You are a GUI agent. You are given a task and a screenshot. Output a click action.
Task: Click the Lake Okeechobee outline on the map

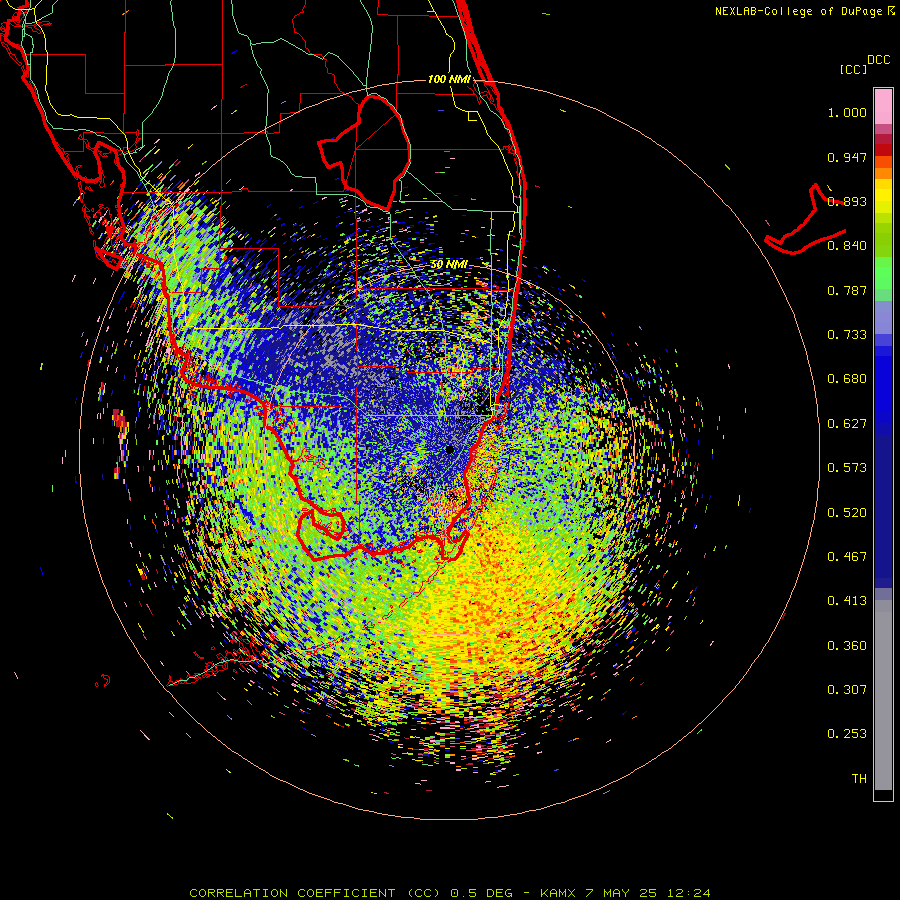(x=364, y=152)
